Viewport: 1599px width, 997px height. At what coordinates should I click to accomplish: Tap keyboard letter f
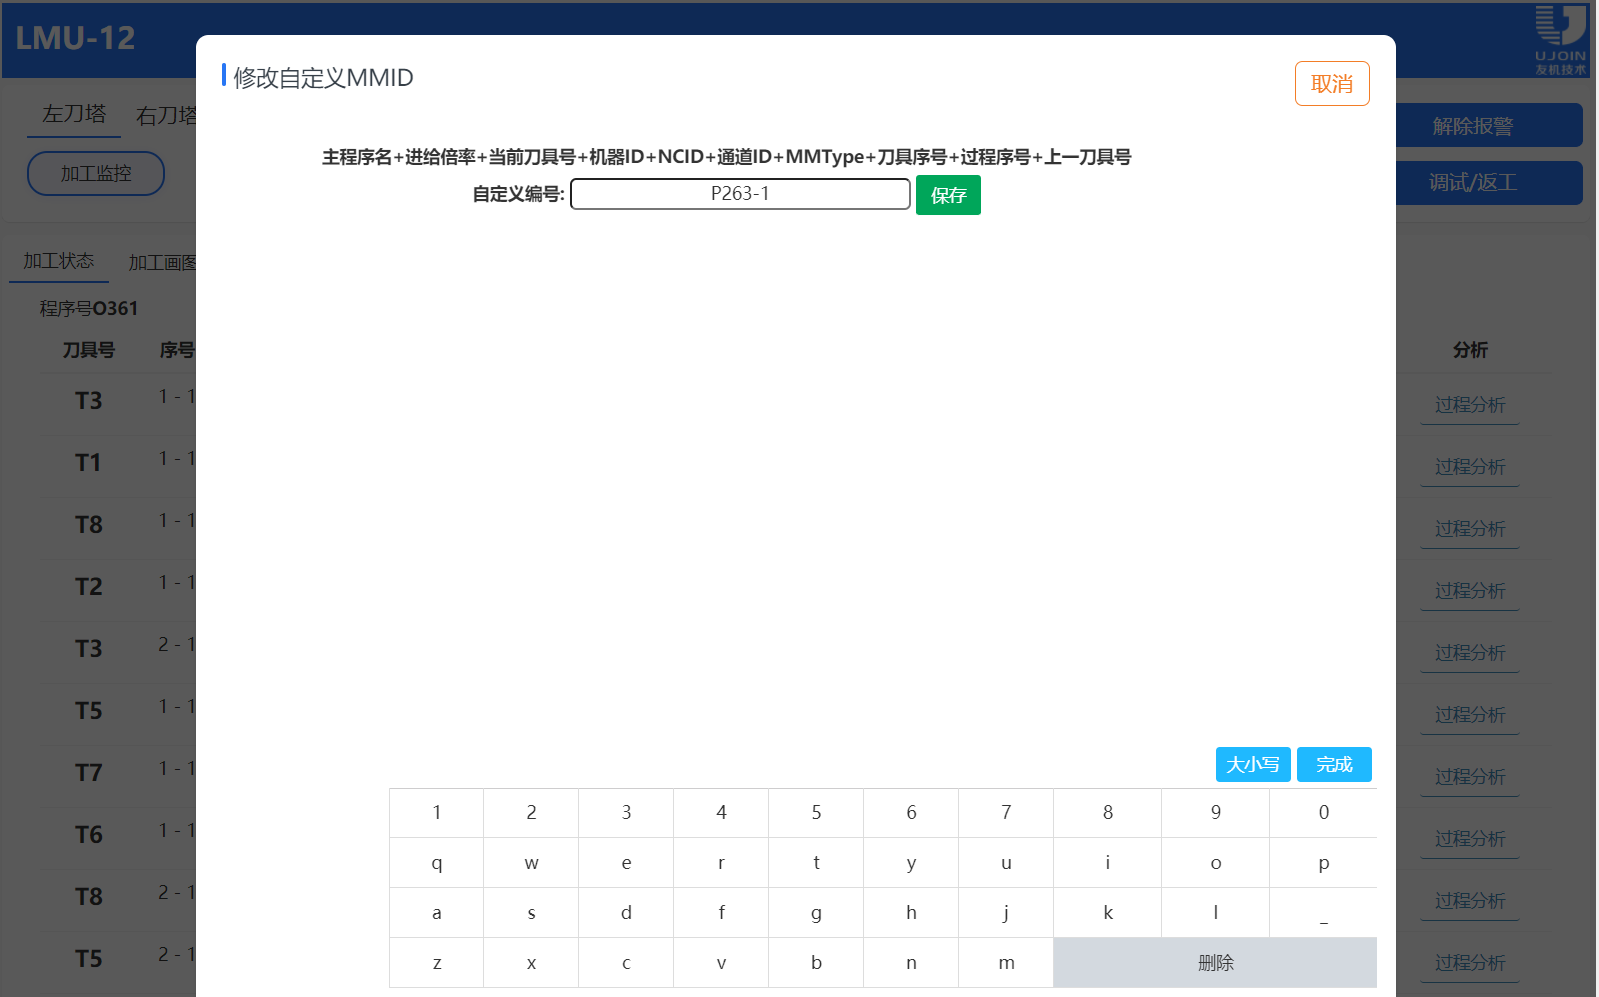point(721,913)
